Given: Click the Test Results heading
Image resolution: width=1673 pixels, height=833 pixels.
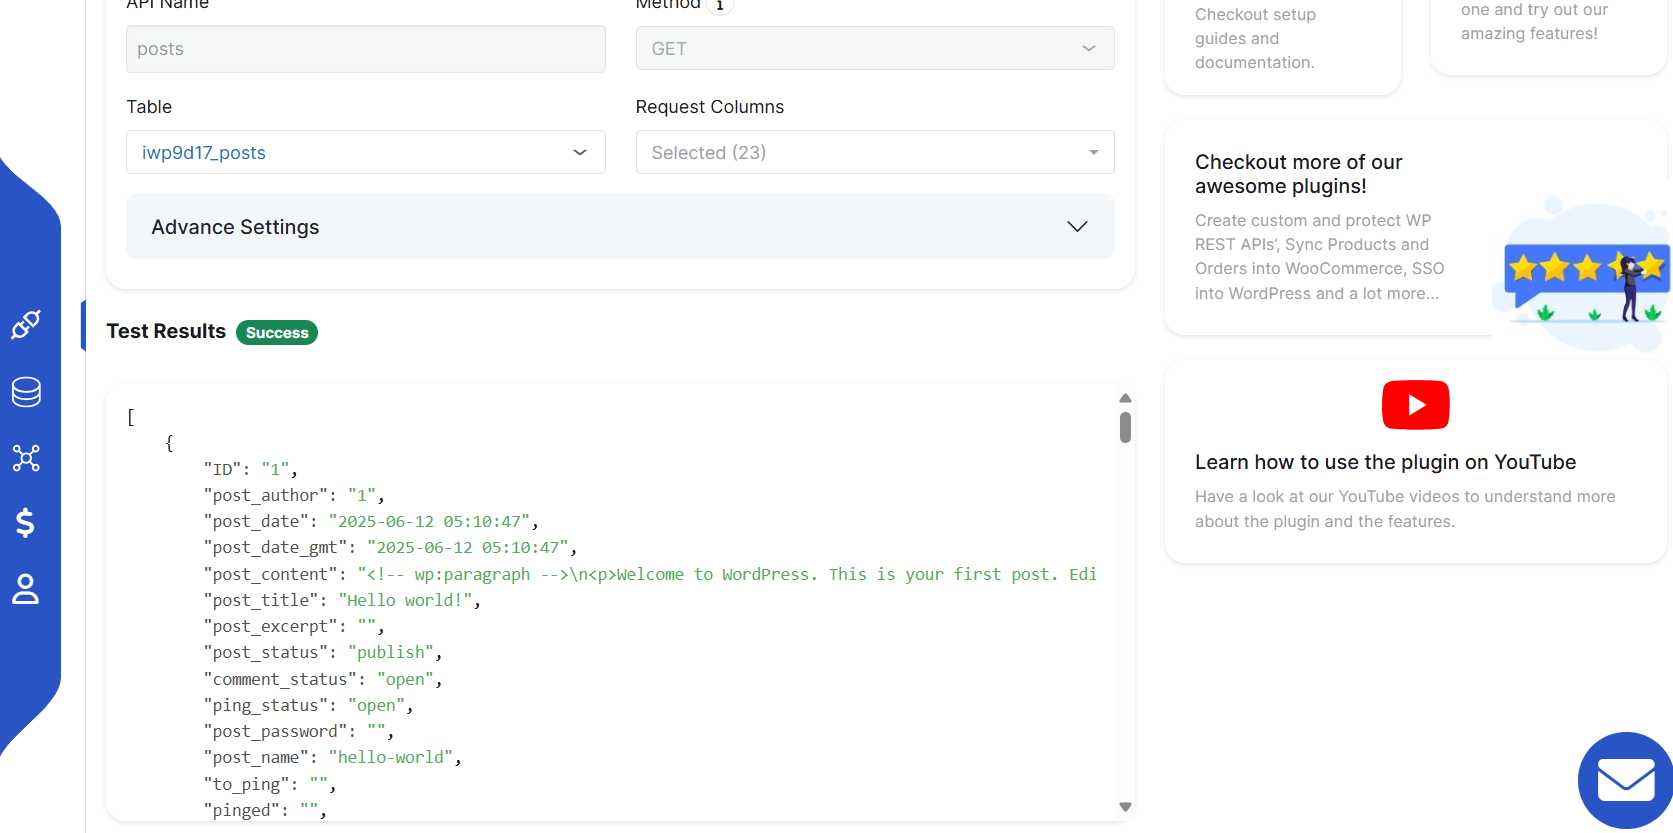Looking at the screenshot, I should coord(166,331).
